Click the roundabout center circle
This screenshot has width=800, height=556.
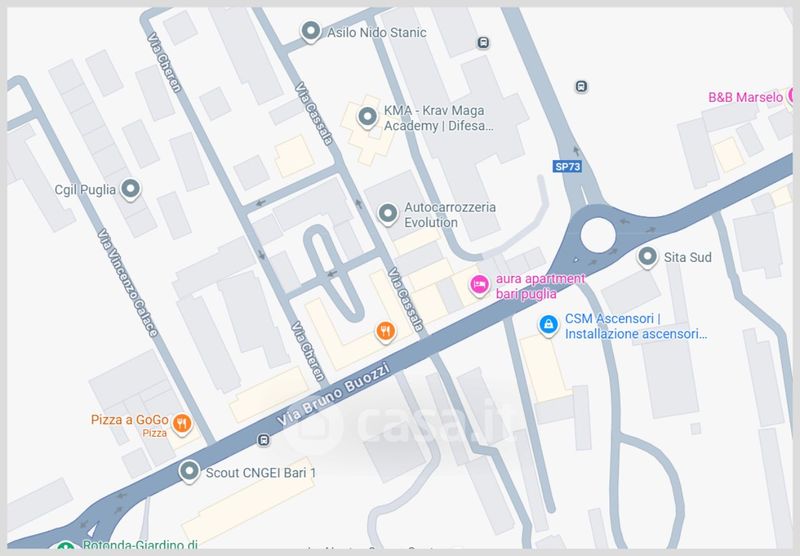click(x=598, y=235)
